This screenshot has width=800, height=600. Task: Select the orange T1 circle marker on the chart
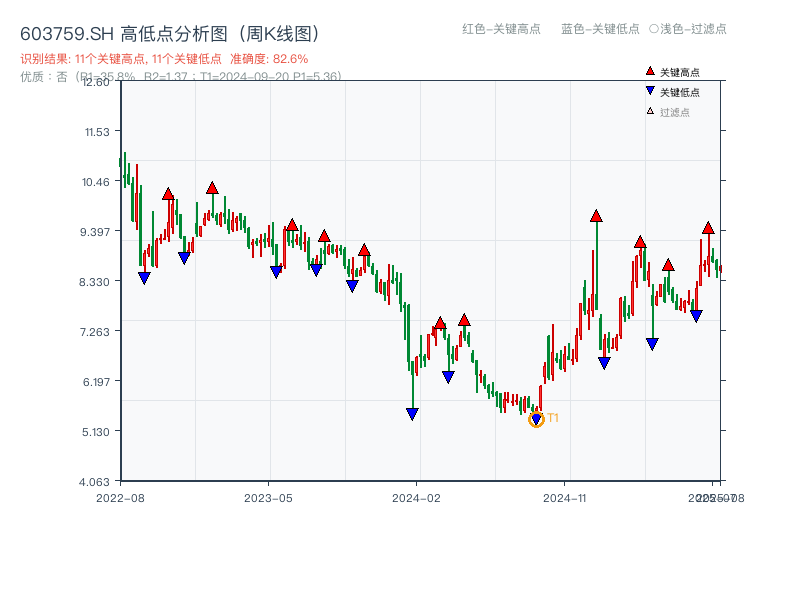pyautogui.click(x=536, y=420)
